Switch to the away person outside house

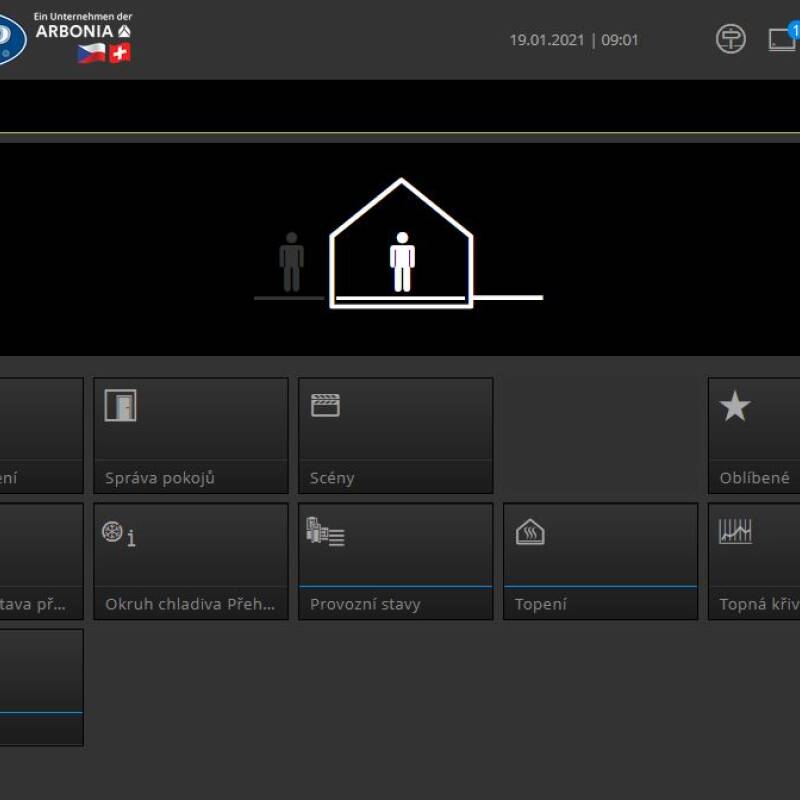tap(291, 262)
